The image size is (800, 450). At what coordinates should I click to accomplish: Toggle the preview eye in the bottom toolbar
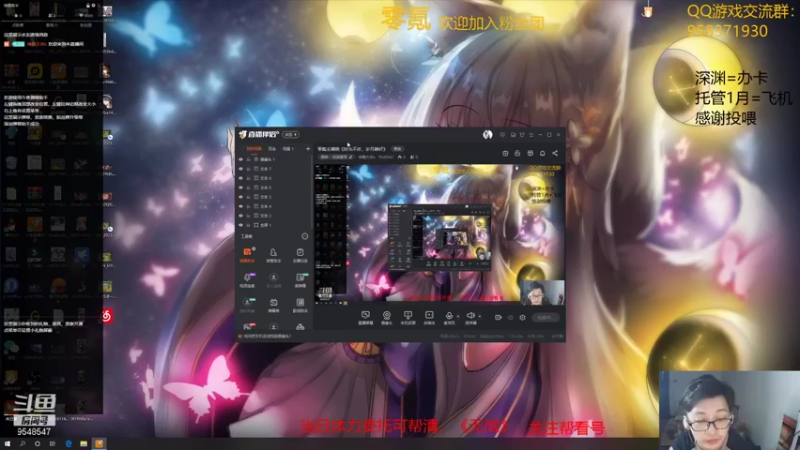510,317
